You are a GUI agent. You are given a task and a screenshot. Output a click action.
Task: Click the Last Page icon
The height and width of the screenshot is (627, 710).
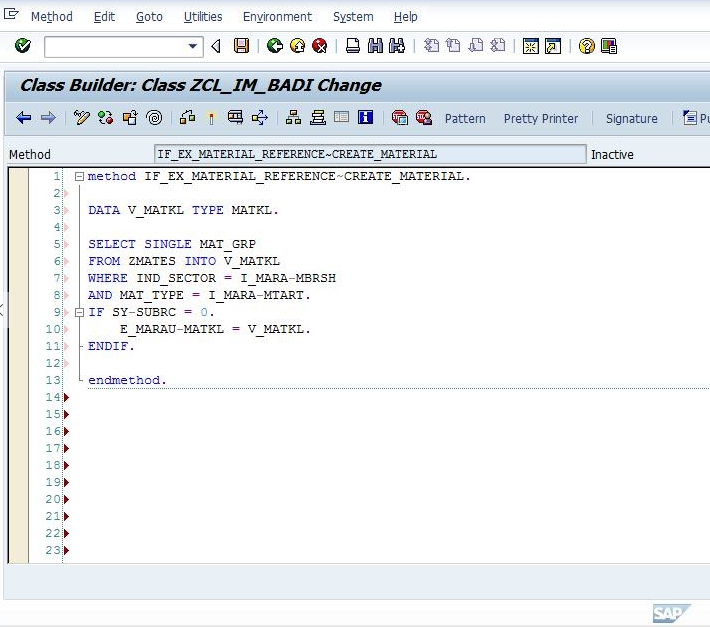pos(498,46)
